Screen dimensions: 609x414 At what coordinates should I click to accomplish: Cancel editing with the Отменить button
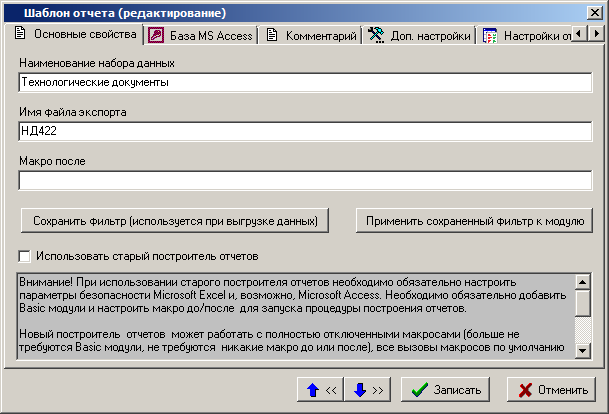pyautogui.click(x=552, y=389)
